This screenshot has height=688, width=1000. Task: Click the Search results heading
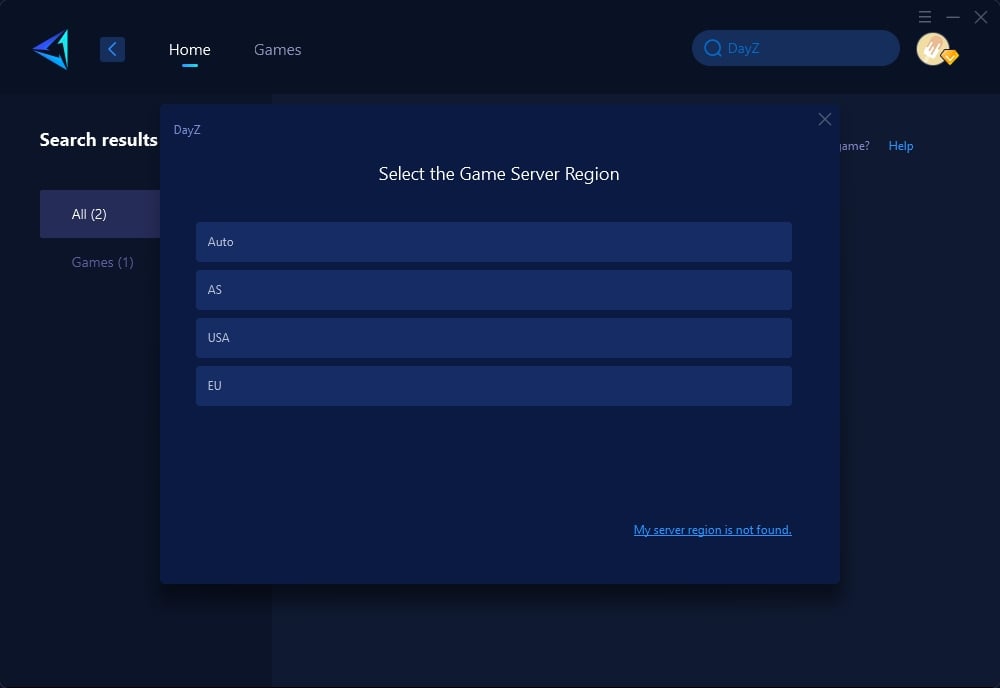98,140
